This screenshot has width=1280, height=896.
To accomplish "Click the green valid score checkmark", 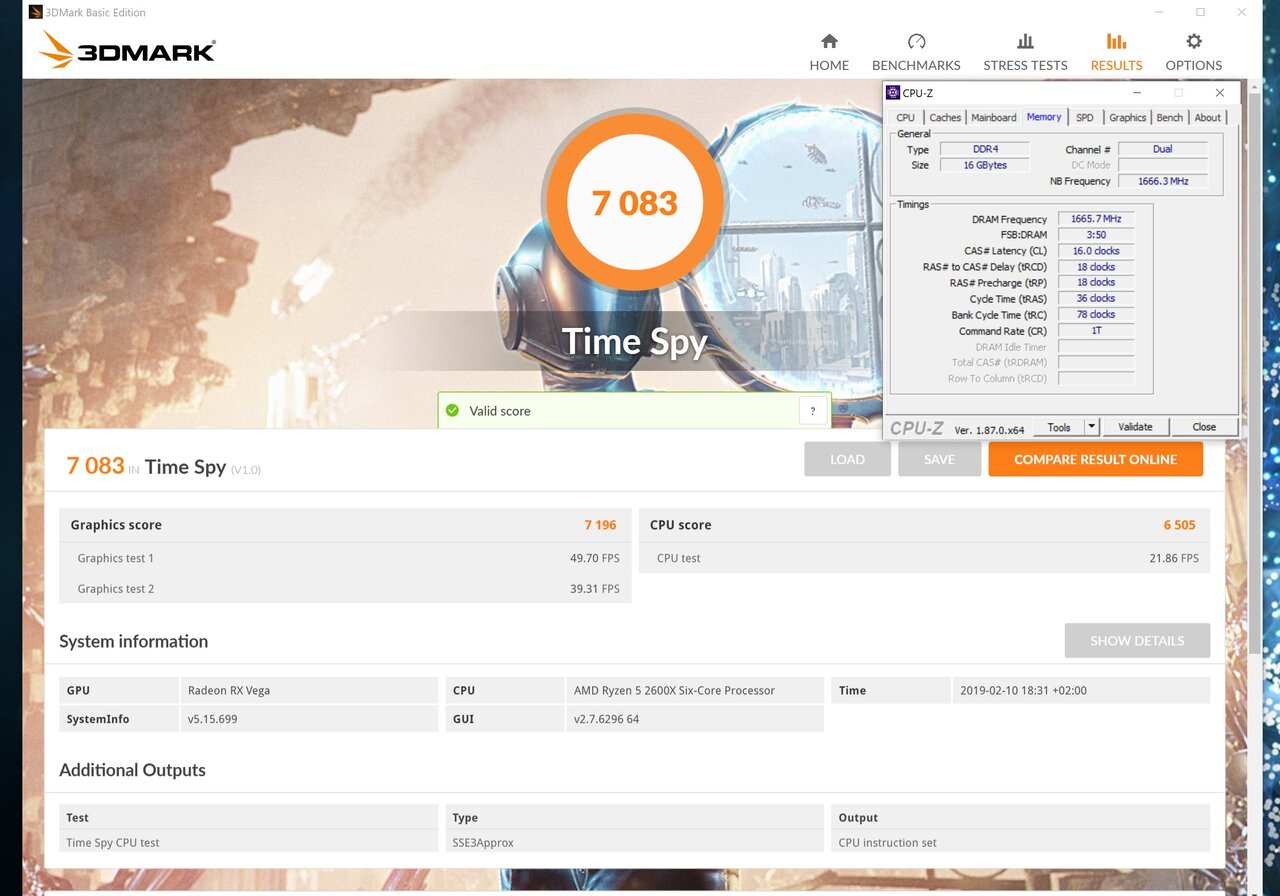I will tap(452, 410).
